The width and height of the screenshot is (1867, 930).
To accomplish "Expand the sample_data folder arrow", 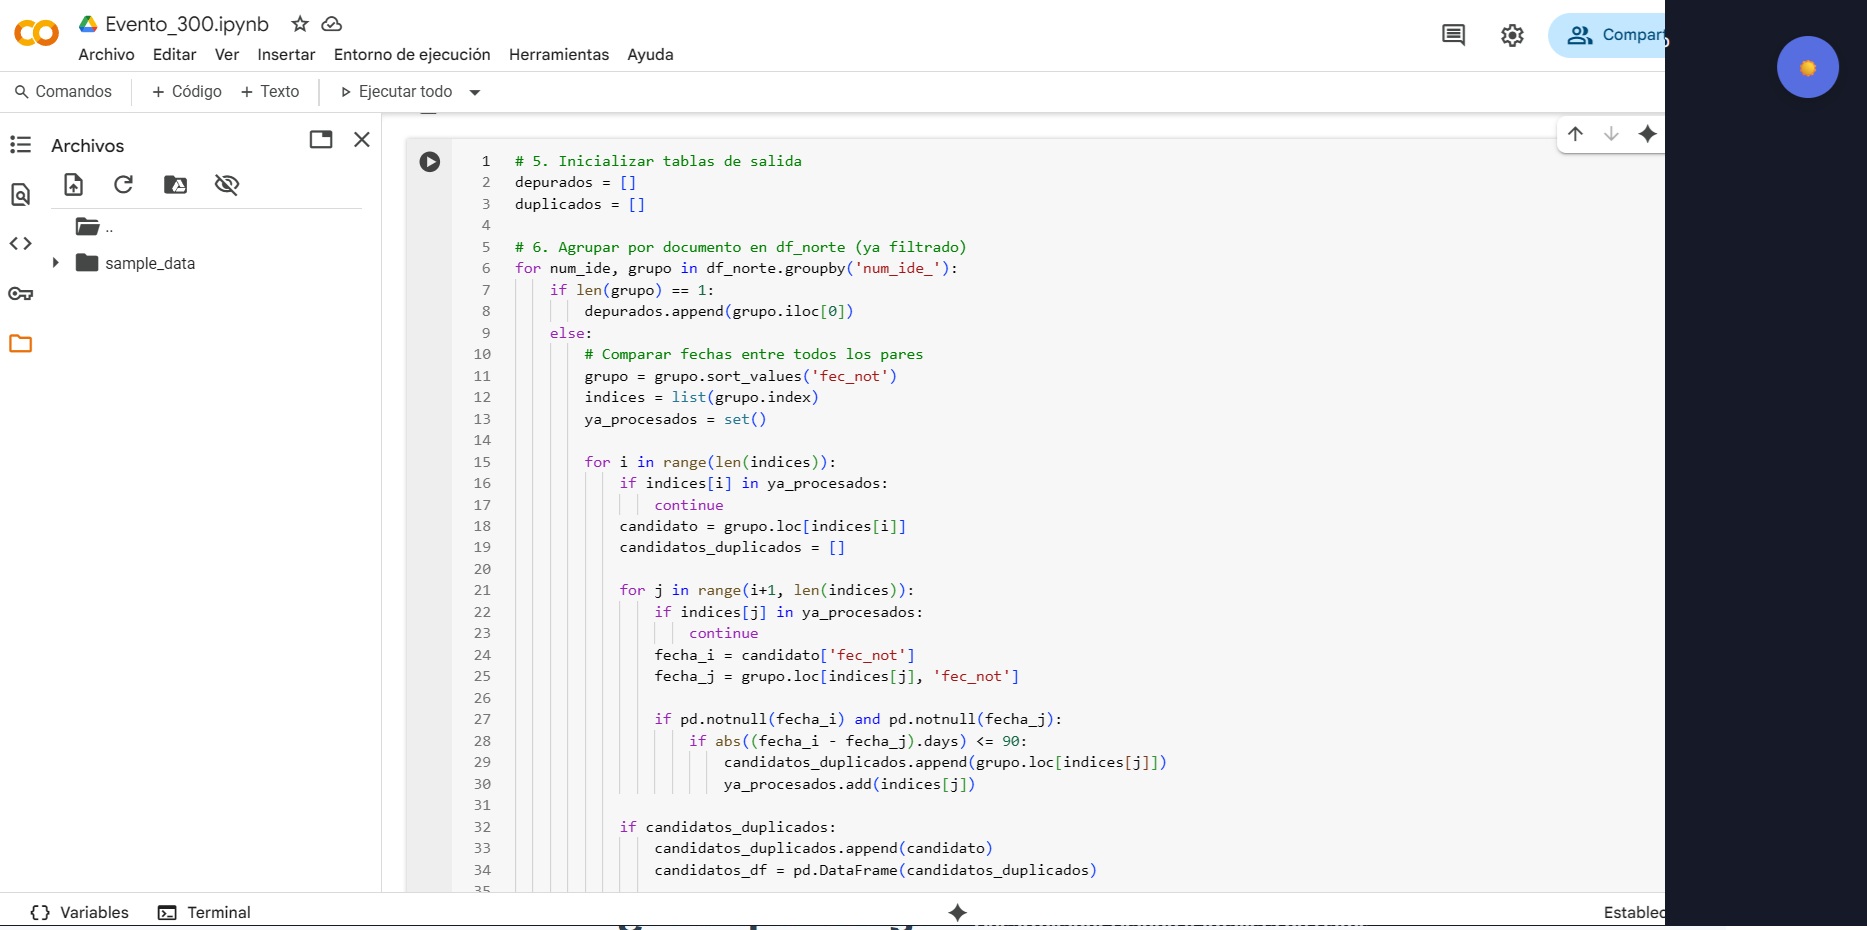I will [55, 263].
